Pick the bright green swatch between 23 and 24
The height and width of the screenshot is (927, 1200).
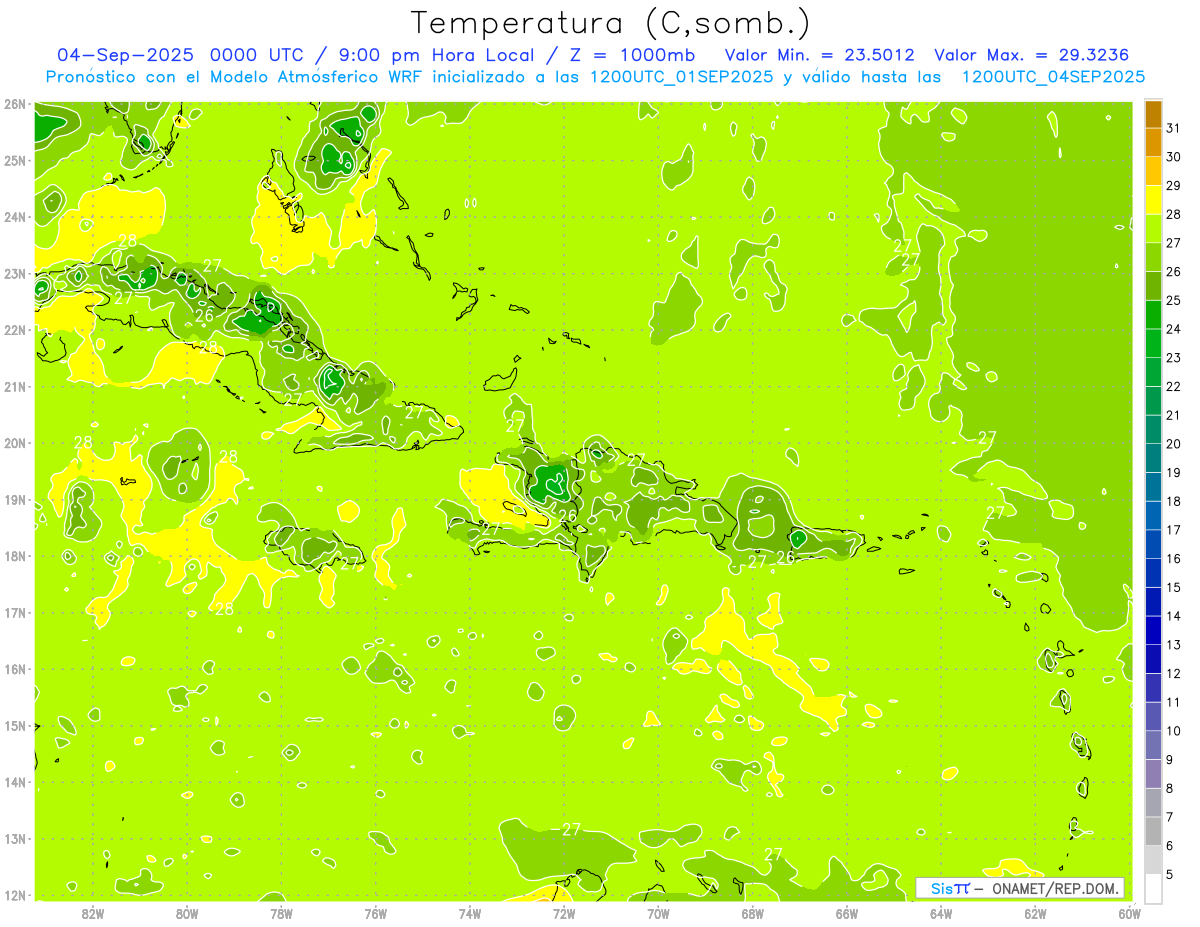[x=1153, y=343]
